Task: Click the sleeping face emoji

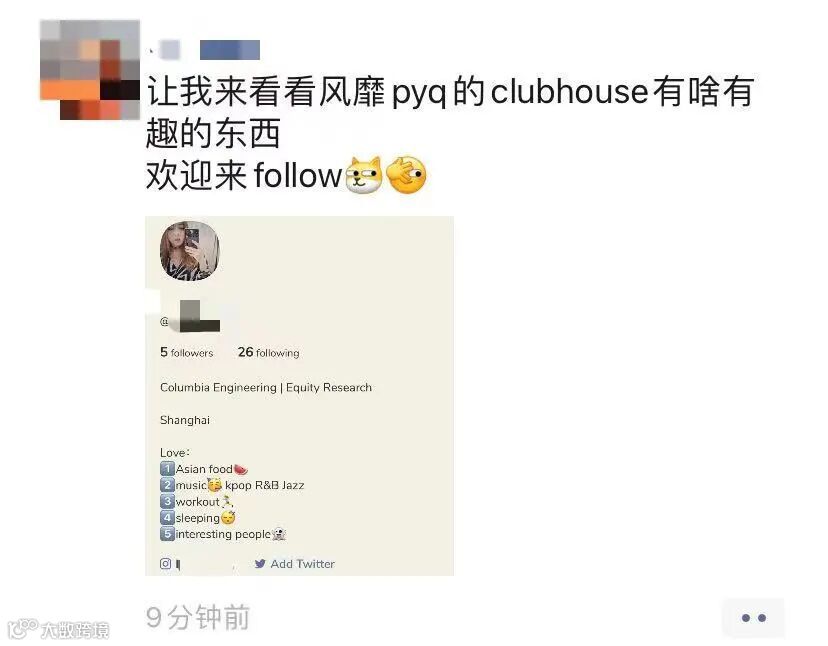Action: pos(228,518)
